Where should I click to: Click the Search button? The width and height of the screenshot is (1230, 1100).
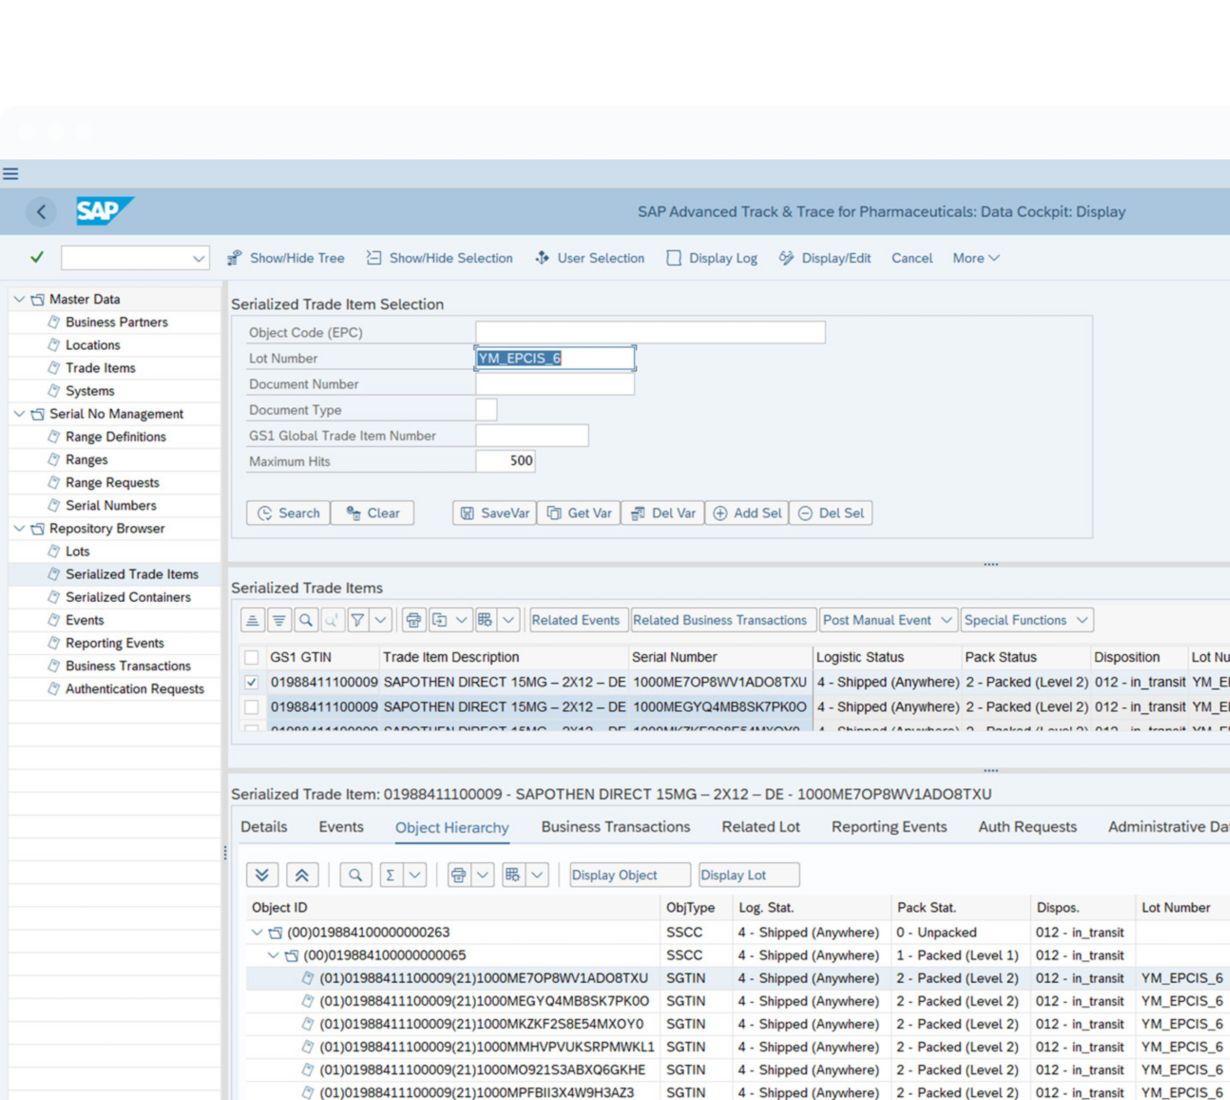(288, 513)
